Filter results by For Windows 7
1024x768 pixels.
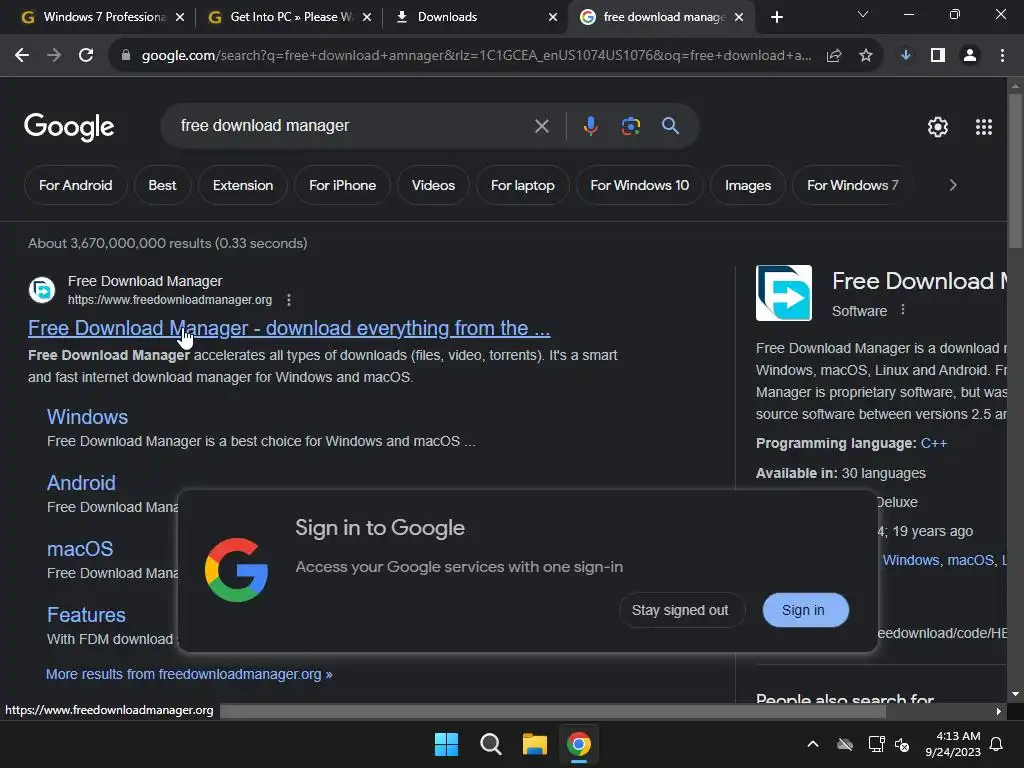coord(852,185)
